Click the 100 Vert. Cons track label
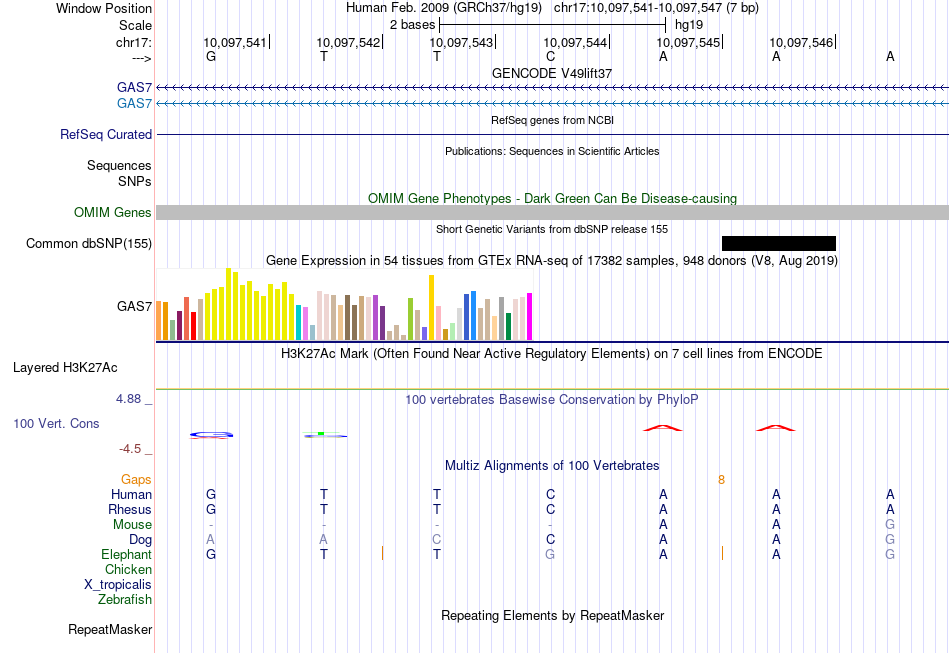Image resolution: width=950 pixels, height=653 pixels. point(56,423)
